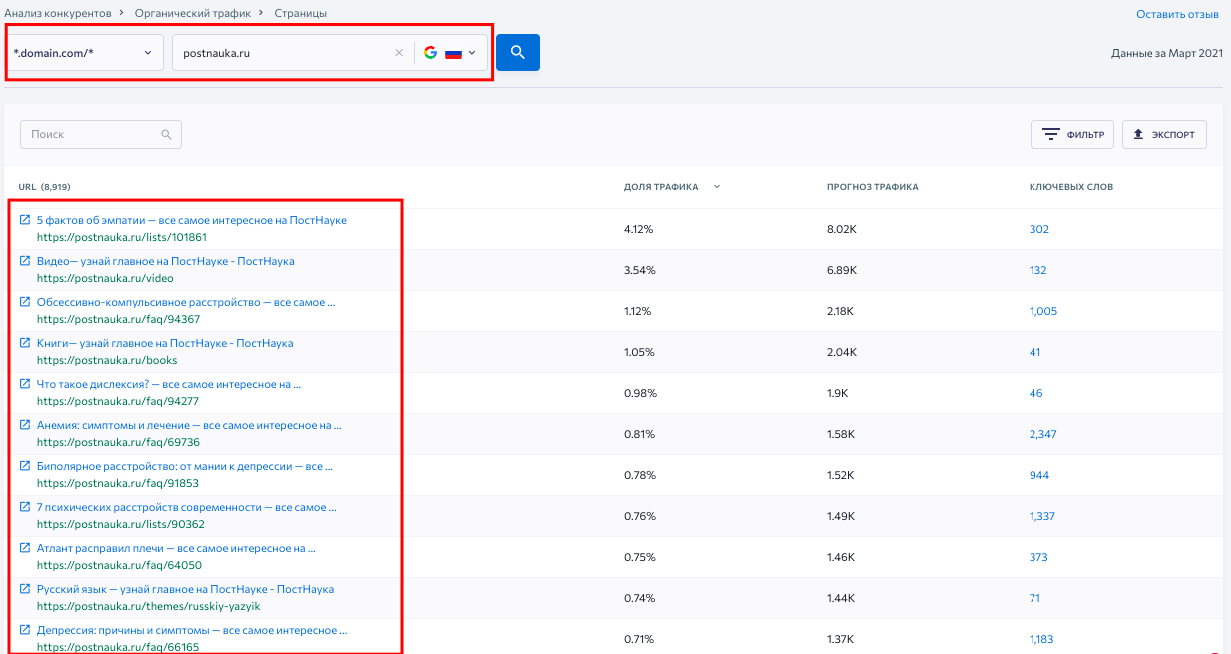Click the blue search magnifier button
Viewport: 1231px width, 654px height.
coord(517,52)
